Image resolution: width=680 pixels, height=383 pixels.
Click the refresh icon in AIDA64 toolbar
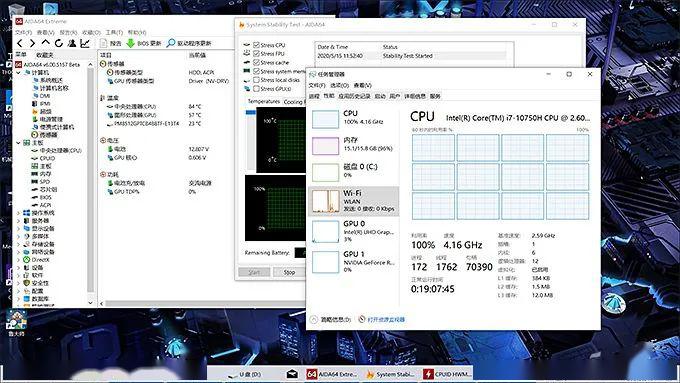59,43
